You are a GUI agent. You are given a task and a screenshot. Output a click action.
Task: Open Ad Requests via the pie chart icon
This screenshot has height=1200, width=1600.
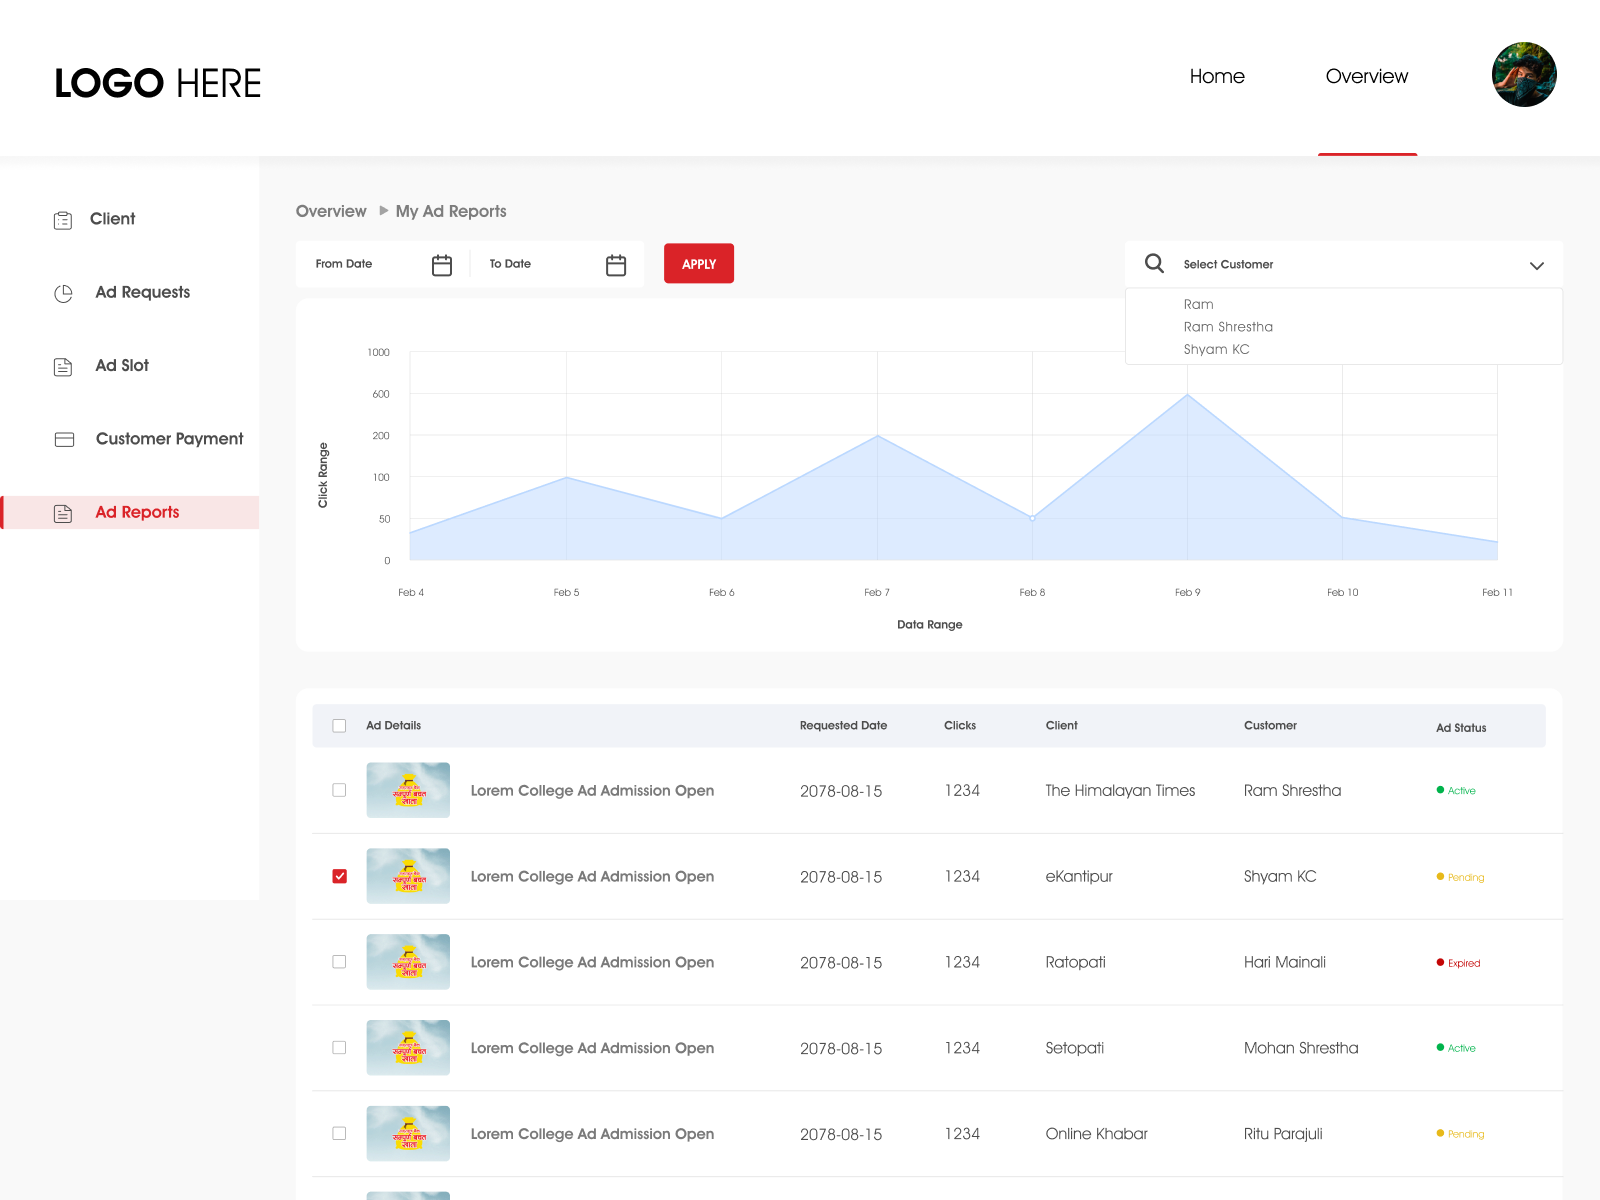(63, 293)
